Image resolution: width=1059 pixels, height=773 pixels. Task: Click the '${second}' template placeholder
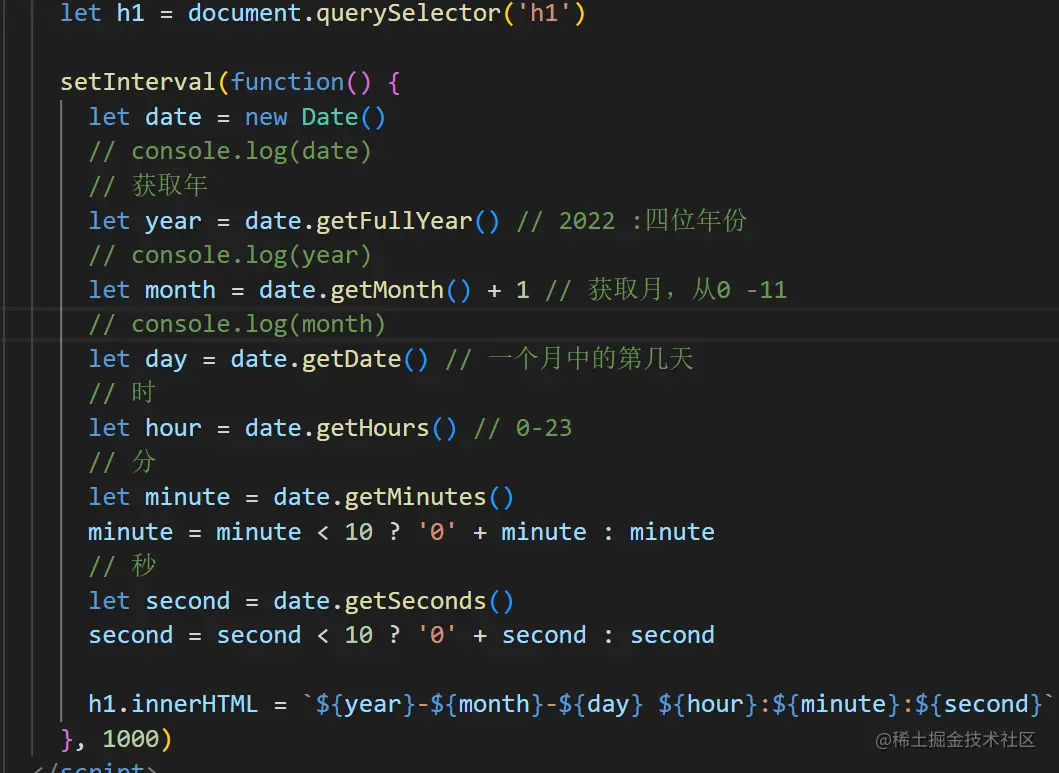tap(979, 704)
